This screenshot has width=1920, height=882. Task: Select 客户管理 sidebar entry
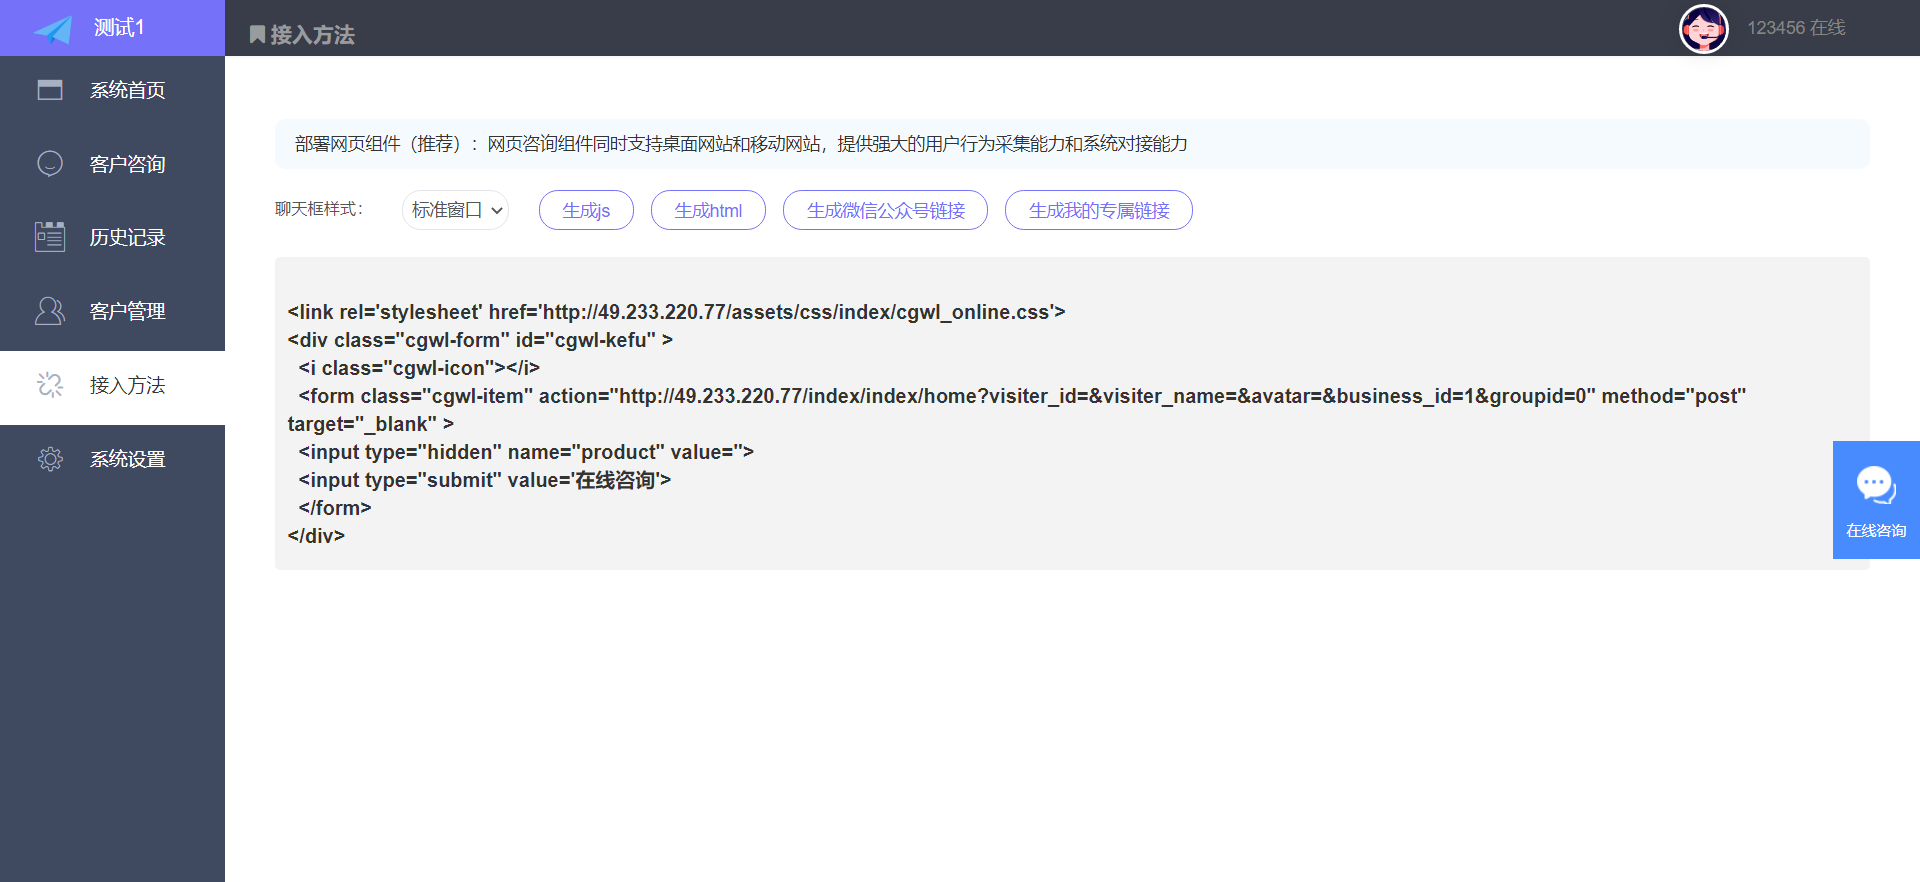pos(127,311)
